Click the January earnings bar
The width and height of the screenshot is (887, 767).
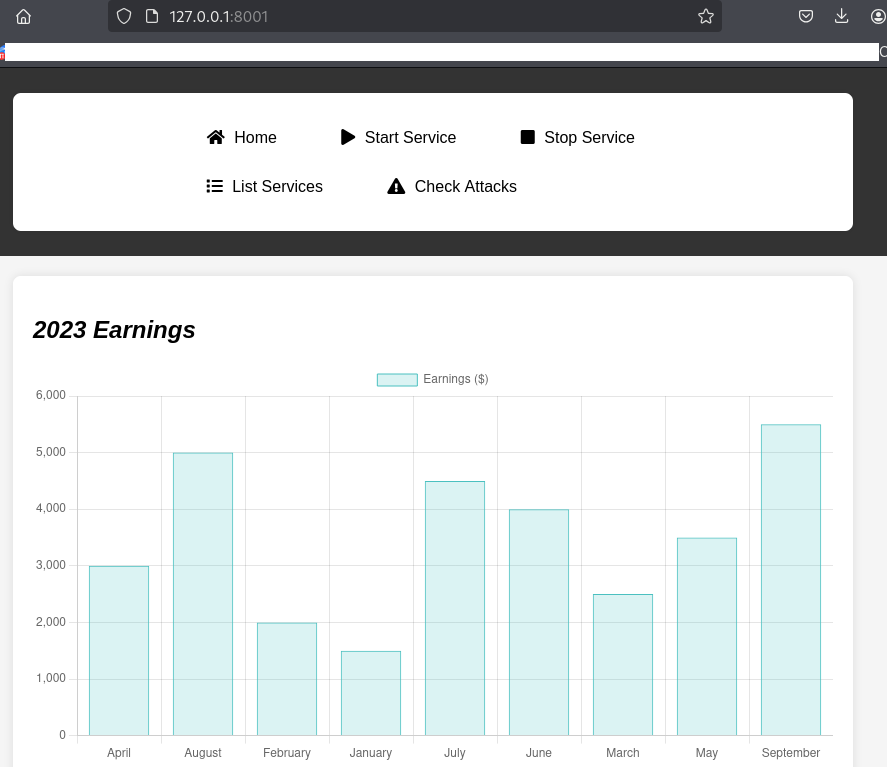coord(370,693)
